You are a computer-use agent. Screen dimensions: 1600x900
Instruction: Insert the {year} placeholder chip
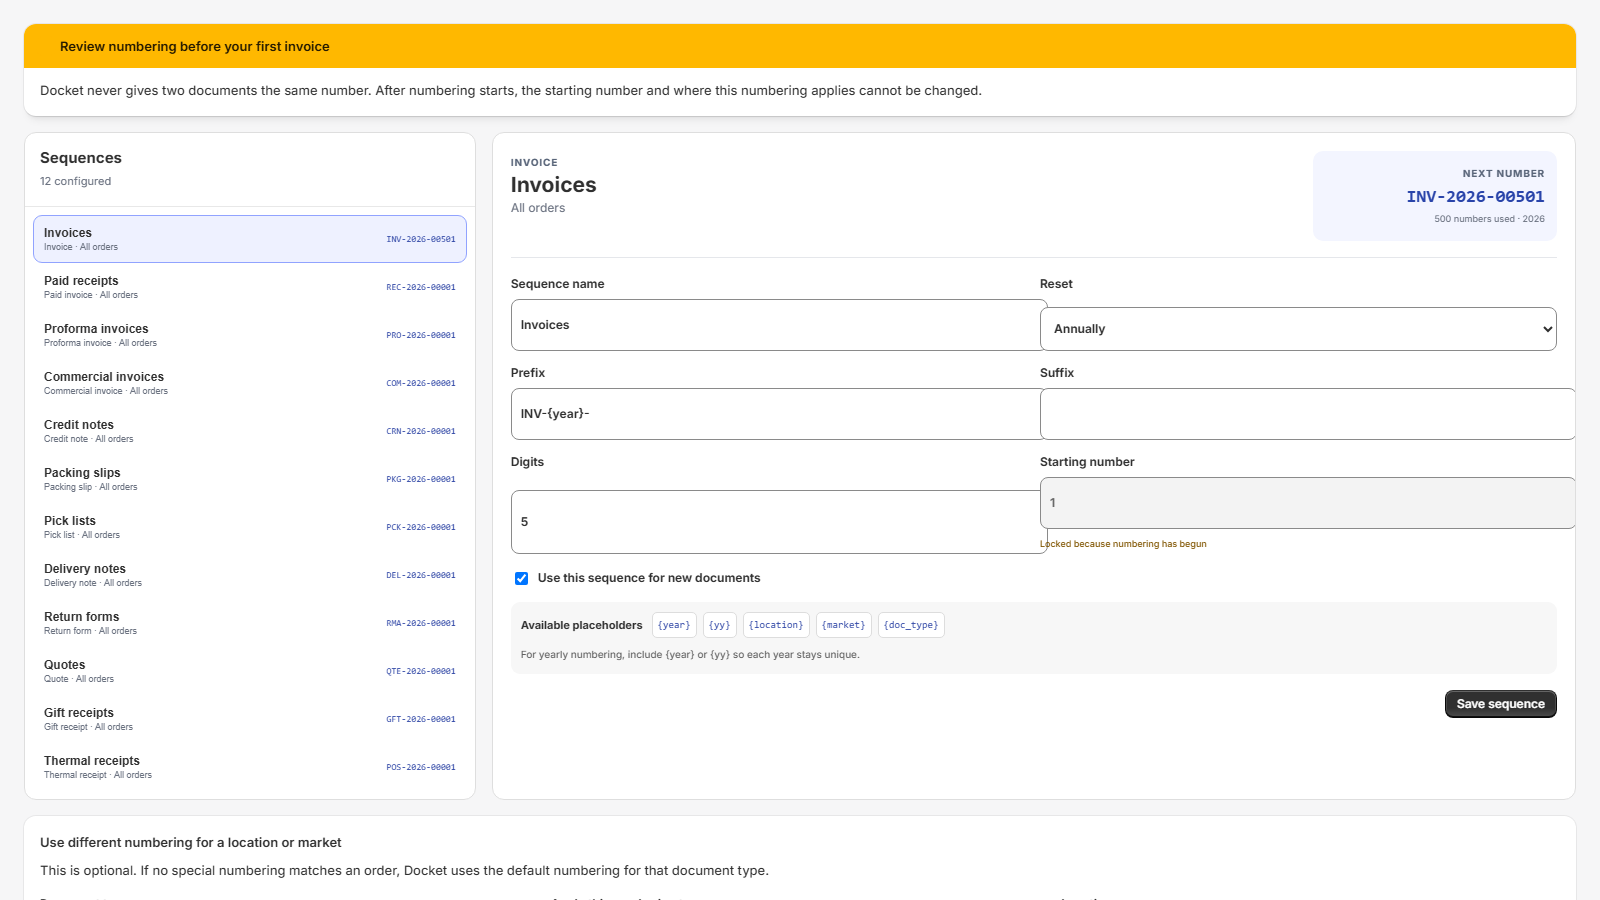pyautogui.click(x=674, y=625)
